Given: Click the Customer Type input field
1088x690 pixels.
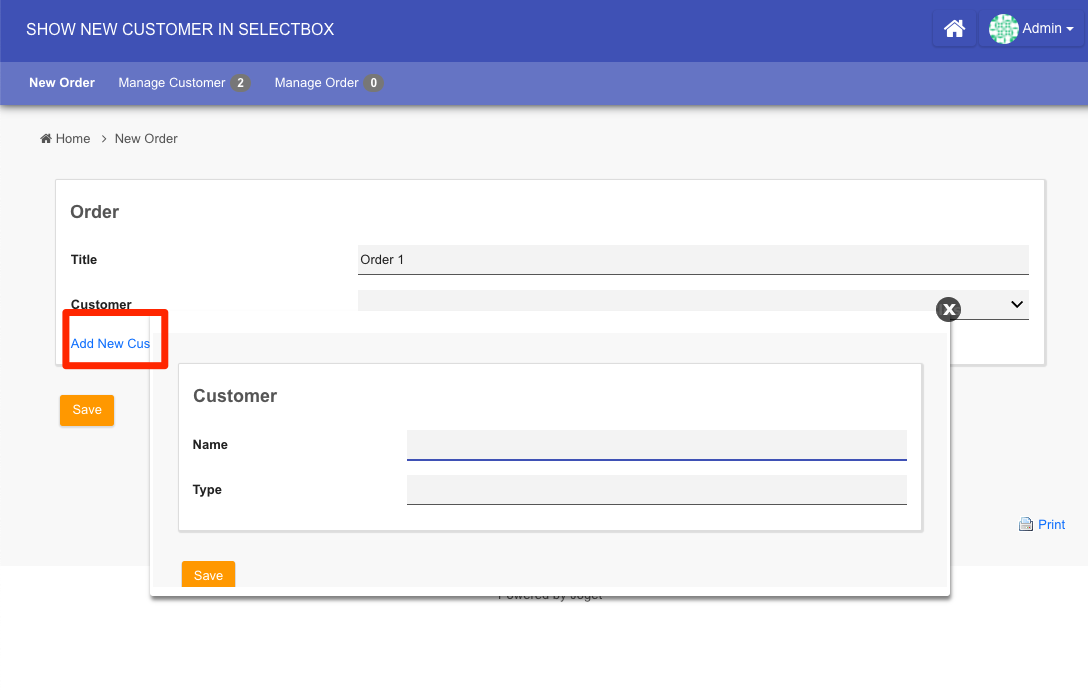Looking at the screenshot, I should click(656, 490).
